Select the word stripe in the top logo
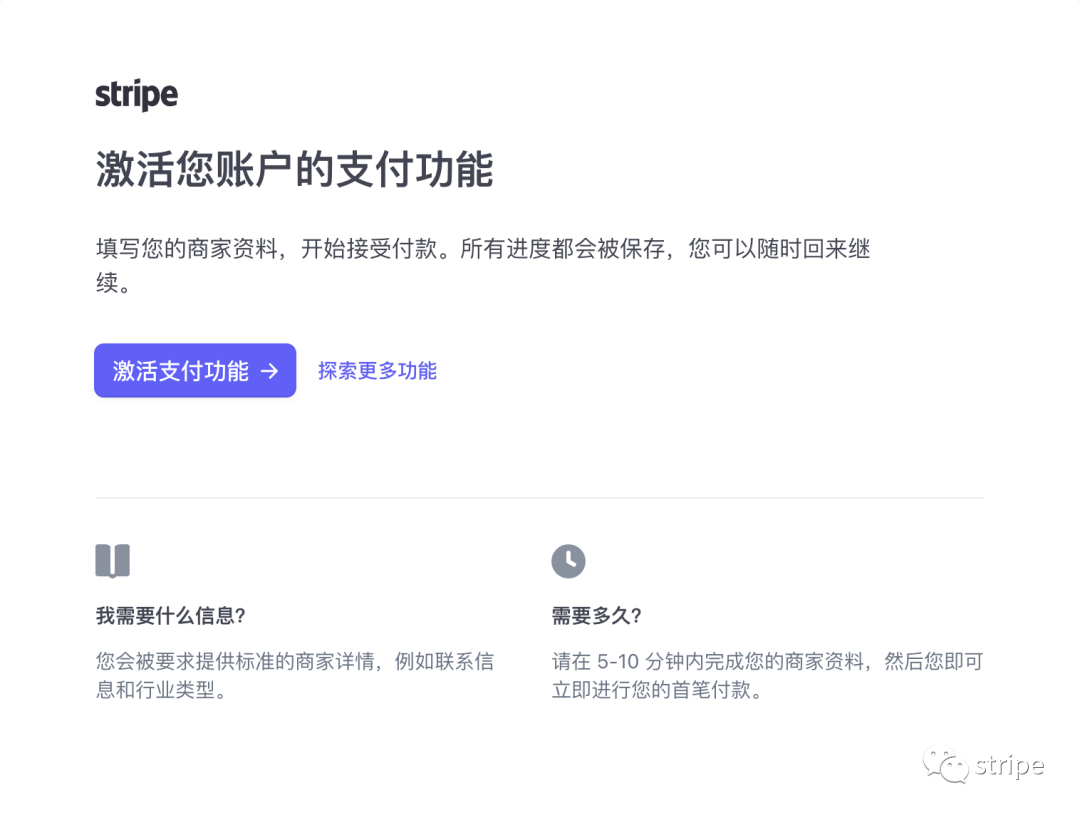Screen dimensions: 1080x815 pos(136,94)
